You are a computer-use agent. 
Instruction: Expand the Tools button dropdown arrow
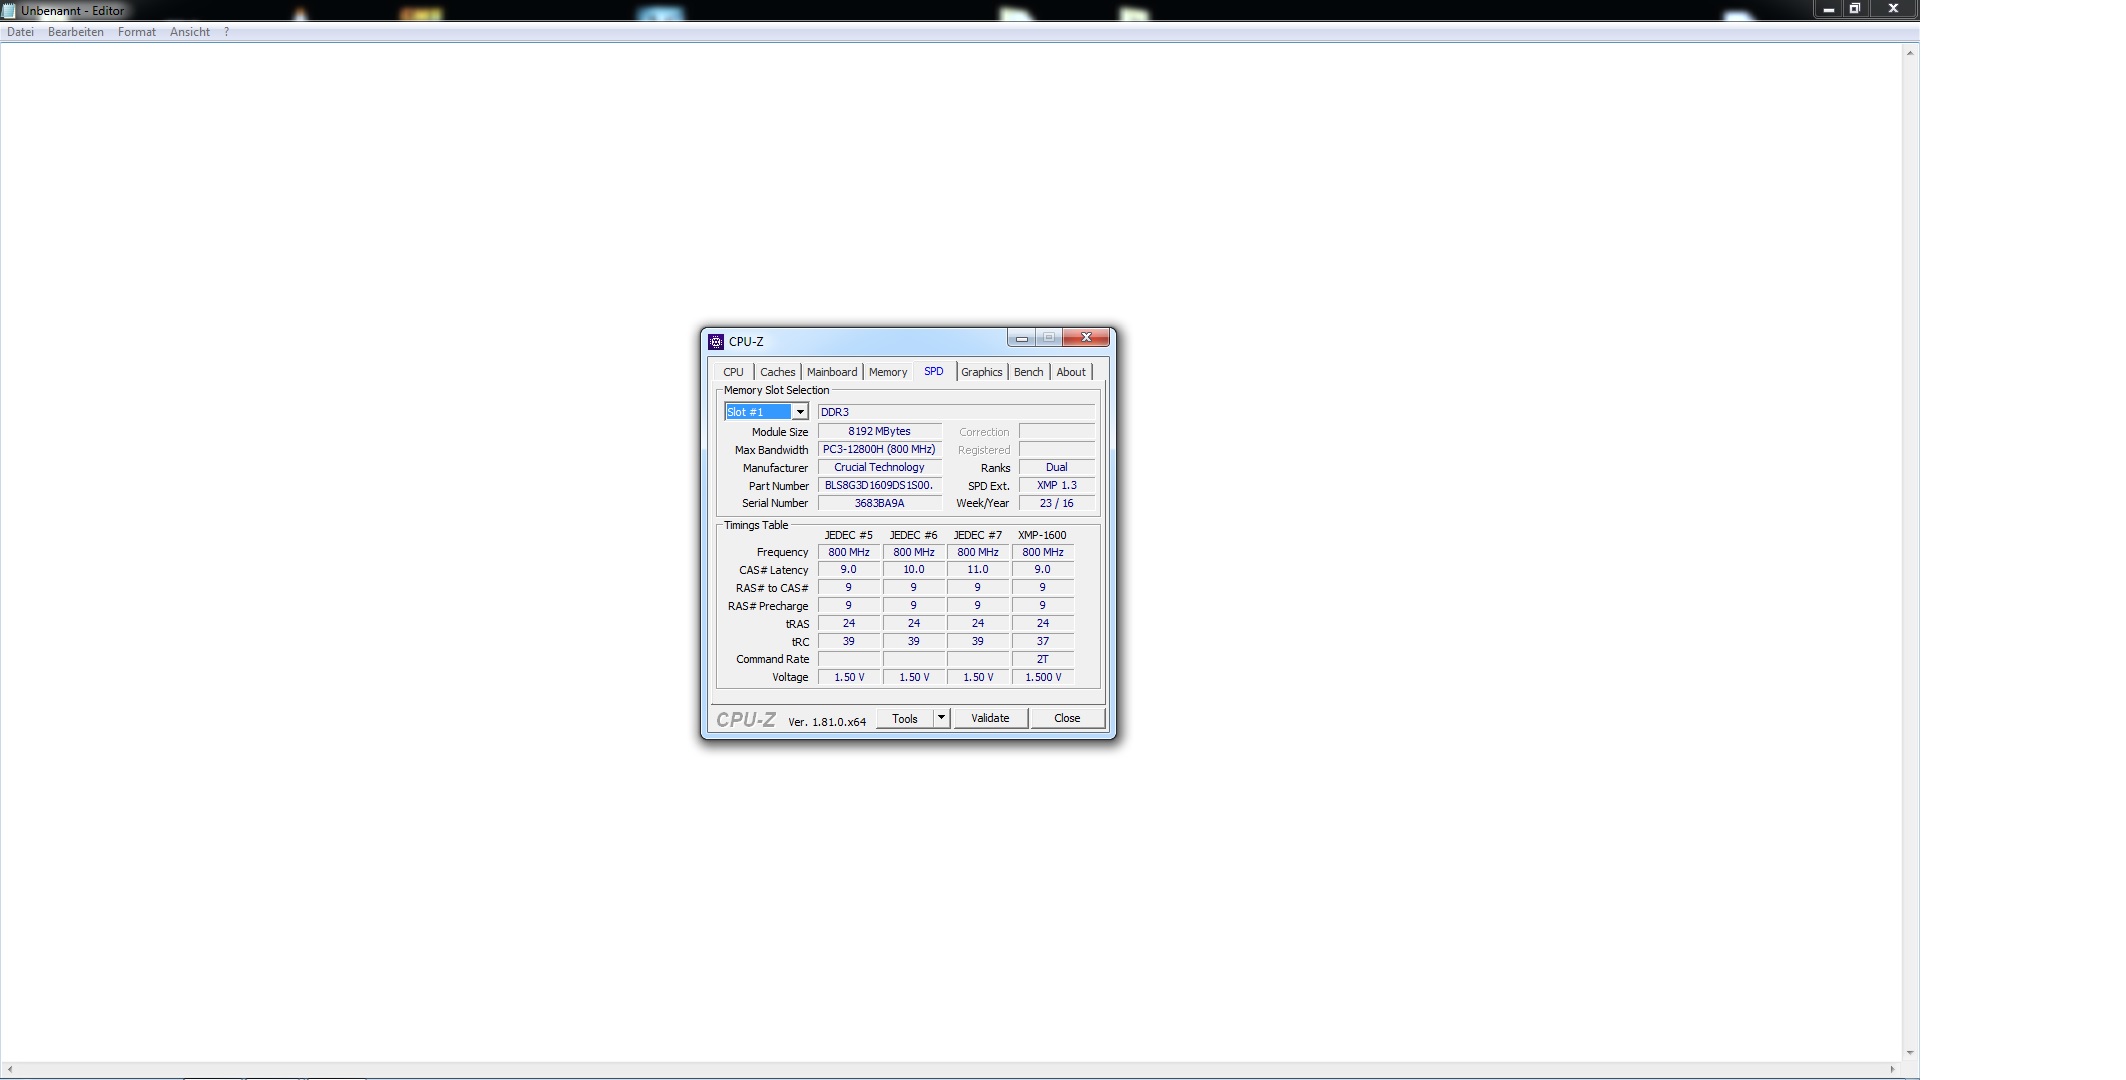point(941,718)
